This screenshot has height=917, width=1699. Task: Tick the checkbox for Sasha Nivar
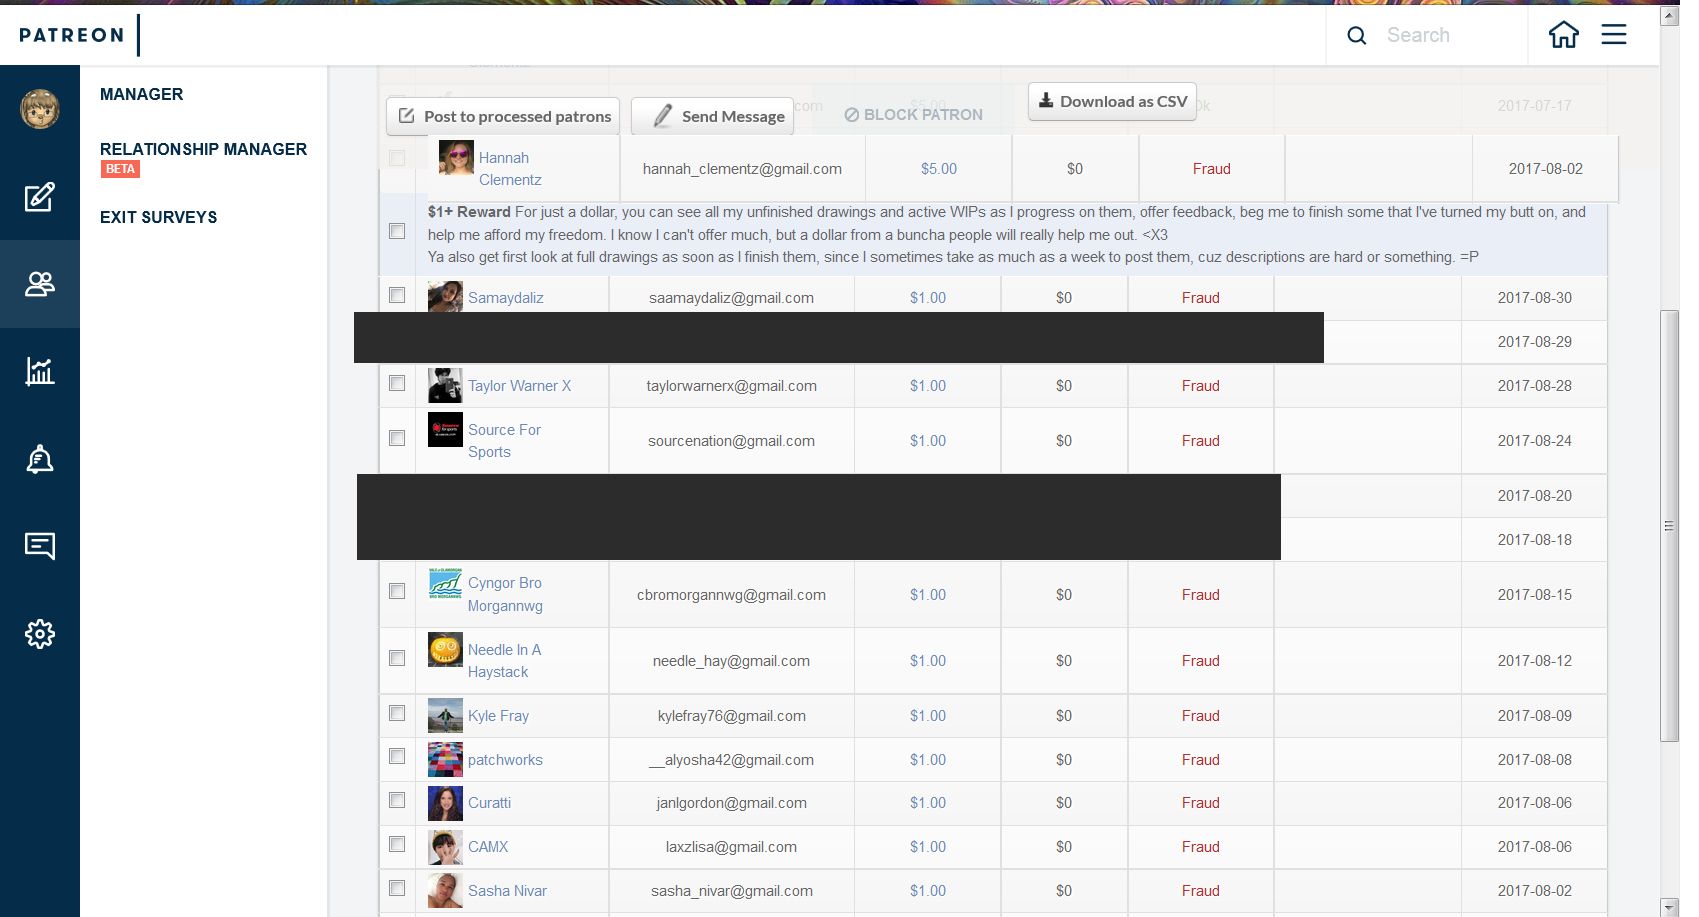[397, 888]
